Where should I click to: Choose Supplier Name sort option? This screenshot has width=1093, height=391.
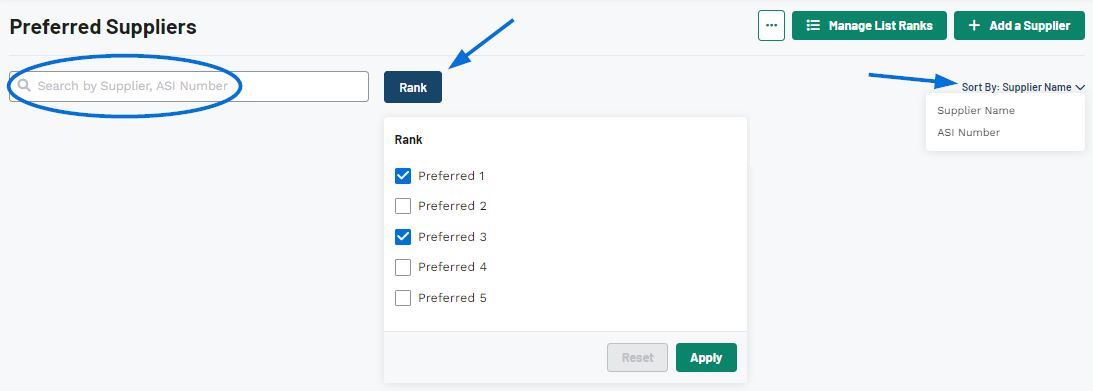(x=976, y=110)
